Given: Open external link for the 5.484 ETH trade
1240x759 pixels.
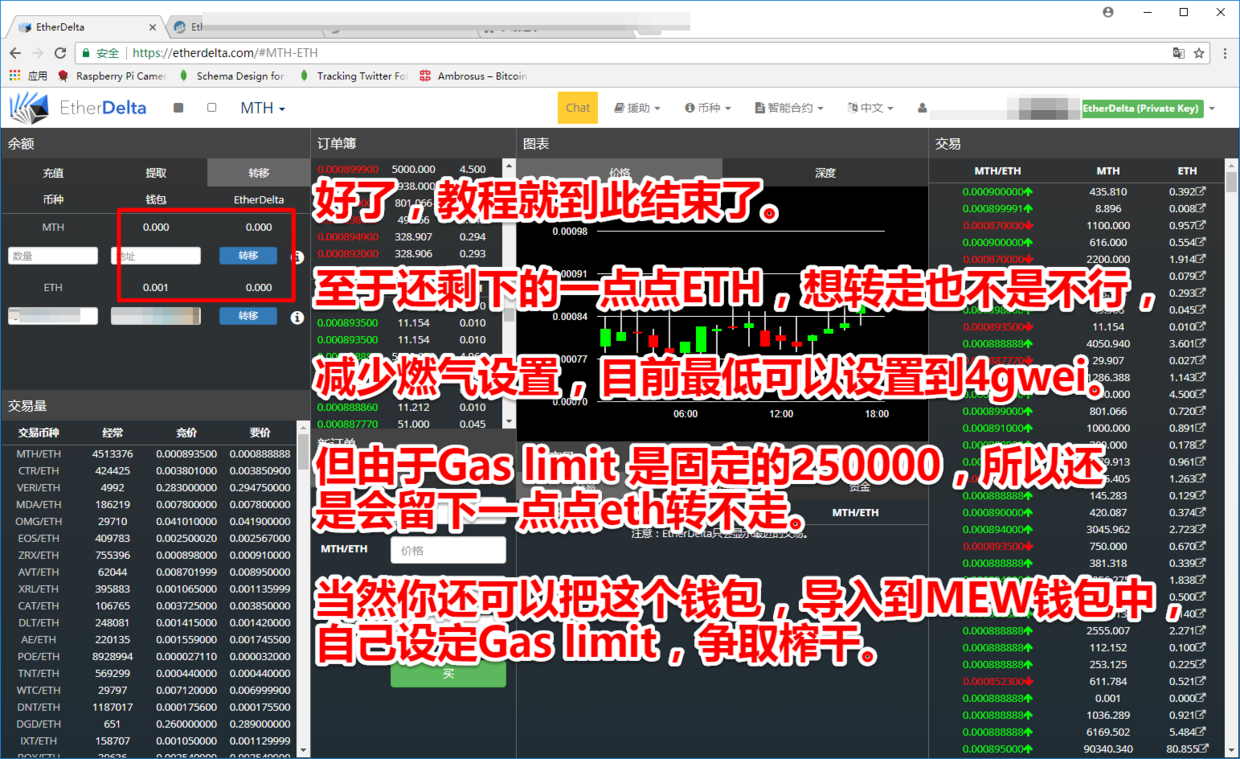Looking at the screenshot, I should click(x=1201, y=732).
